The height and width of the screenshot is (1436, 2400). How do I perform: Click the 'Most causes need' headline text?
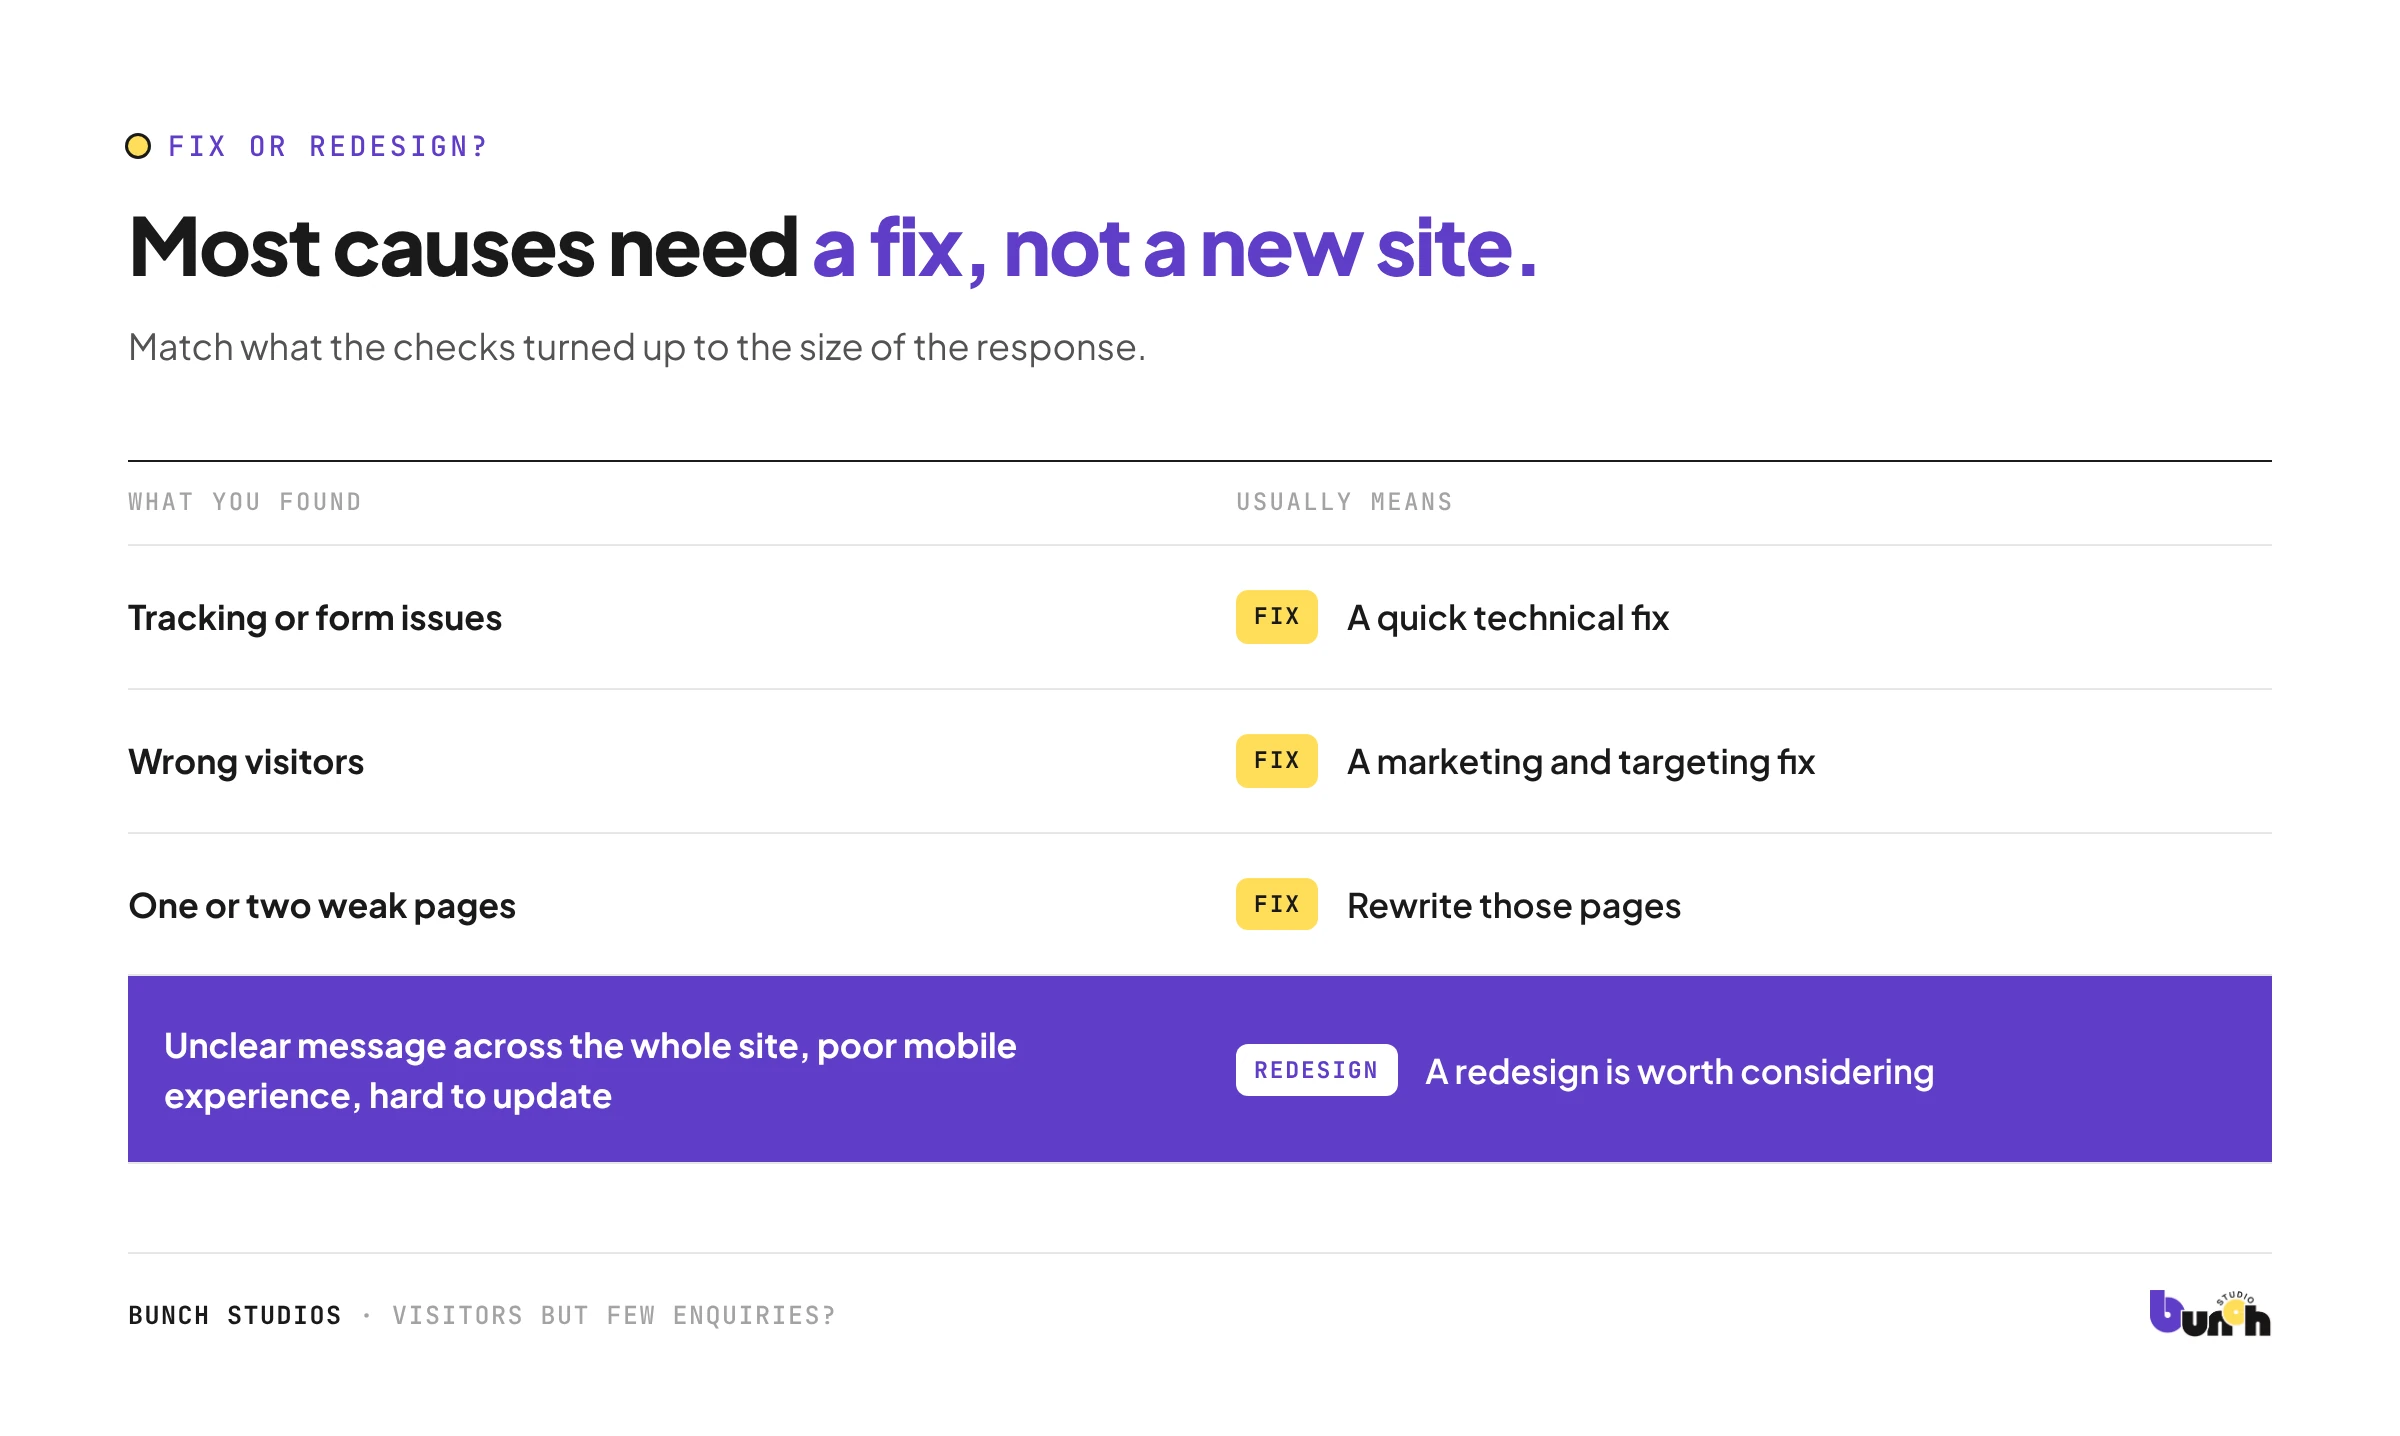(x=463, y=248)
